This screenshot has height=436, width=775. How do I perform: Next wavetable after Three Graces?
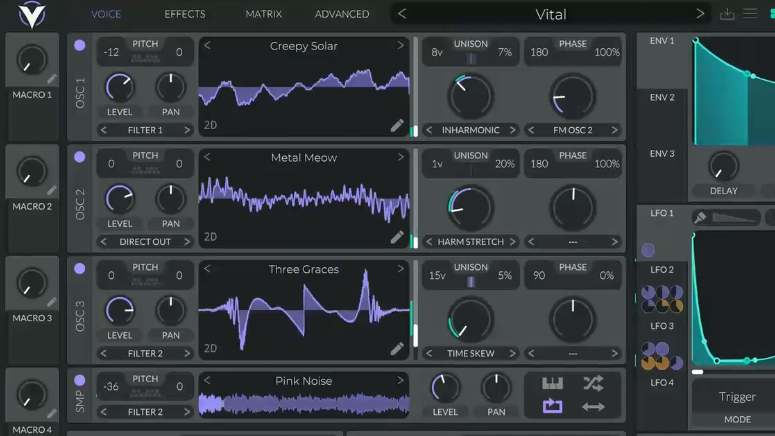(x=400, y=269)
